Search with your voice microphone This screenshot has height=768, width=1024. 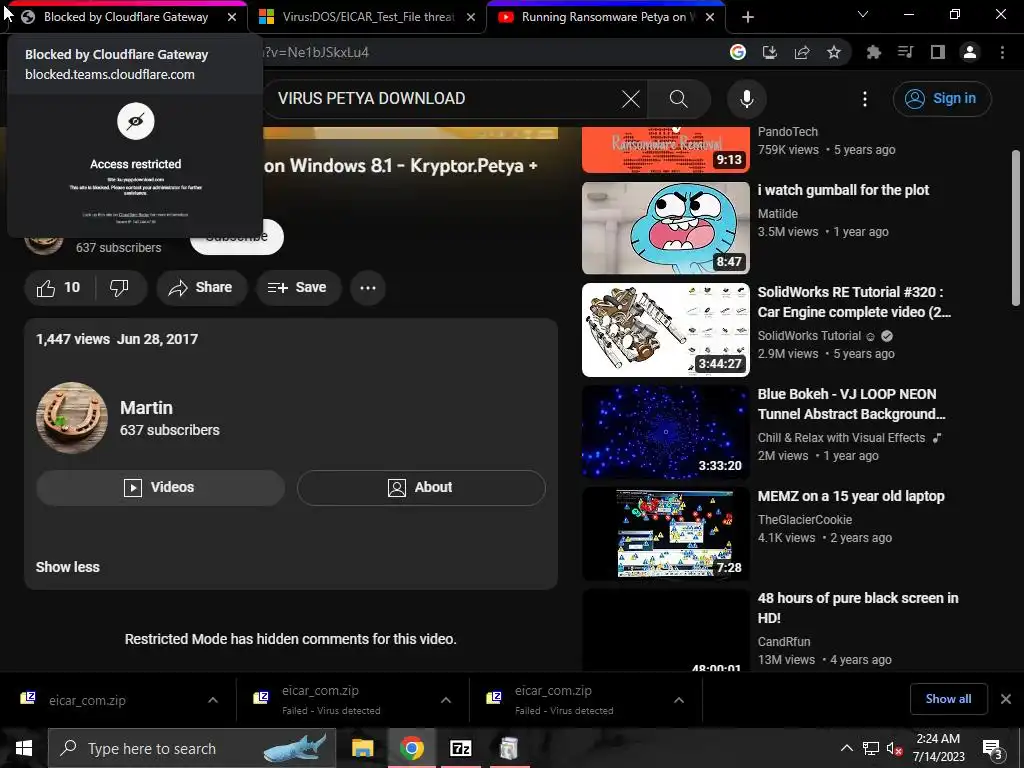[x=747, y=99]
